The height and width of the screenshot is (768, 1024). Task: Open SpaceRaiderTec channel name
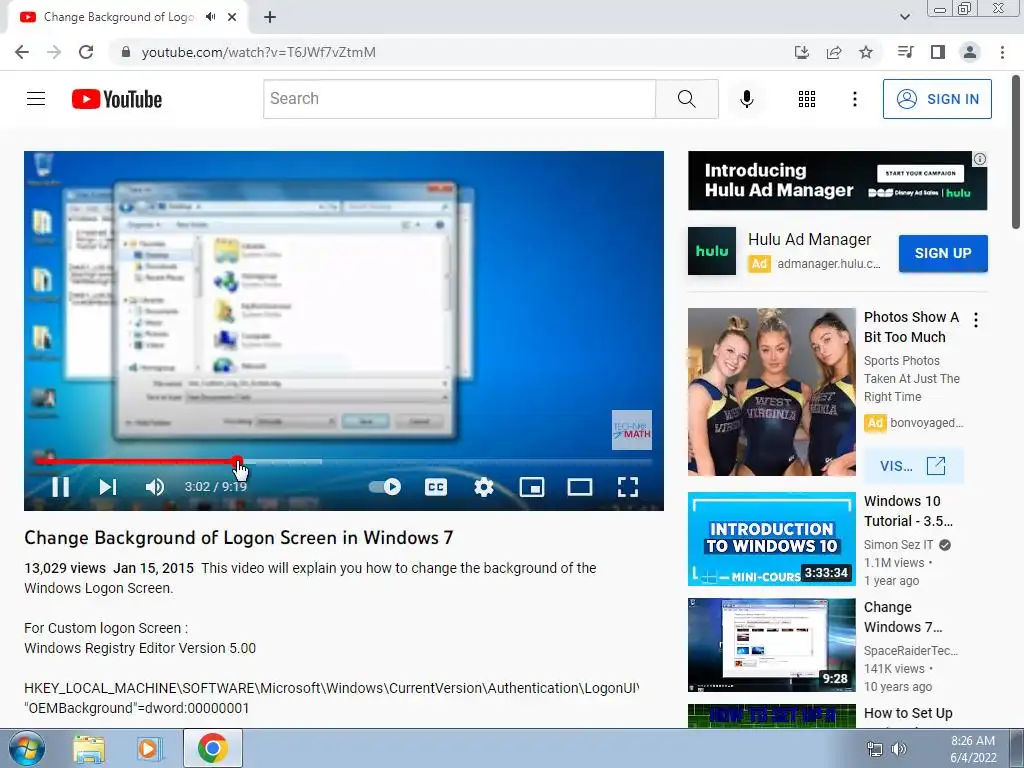point(911,650)
